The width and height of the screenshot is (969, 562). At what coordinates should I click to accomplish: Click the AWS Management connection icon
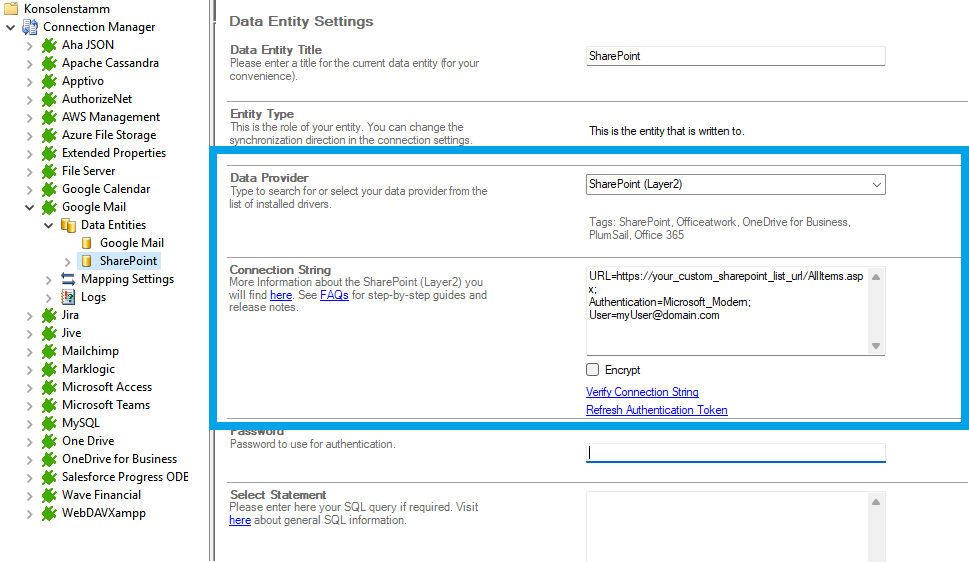(x=49, y=117)
